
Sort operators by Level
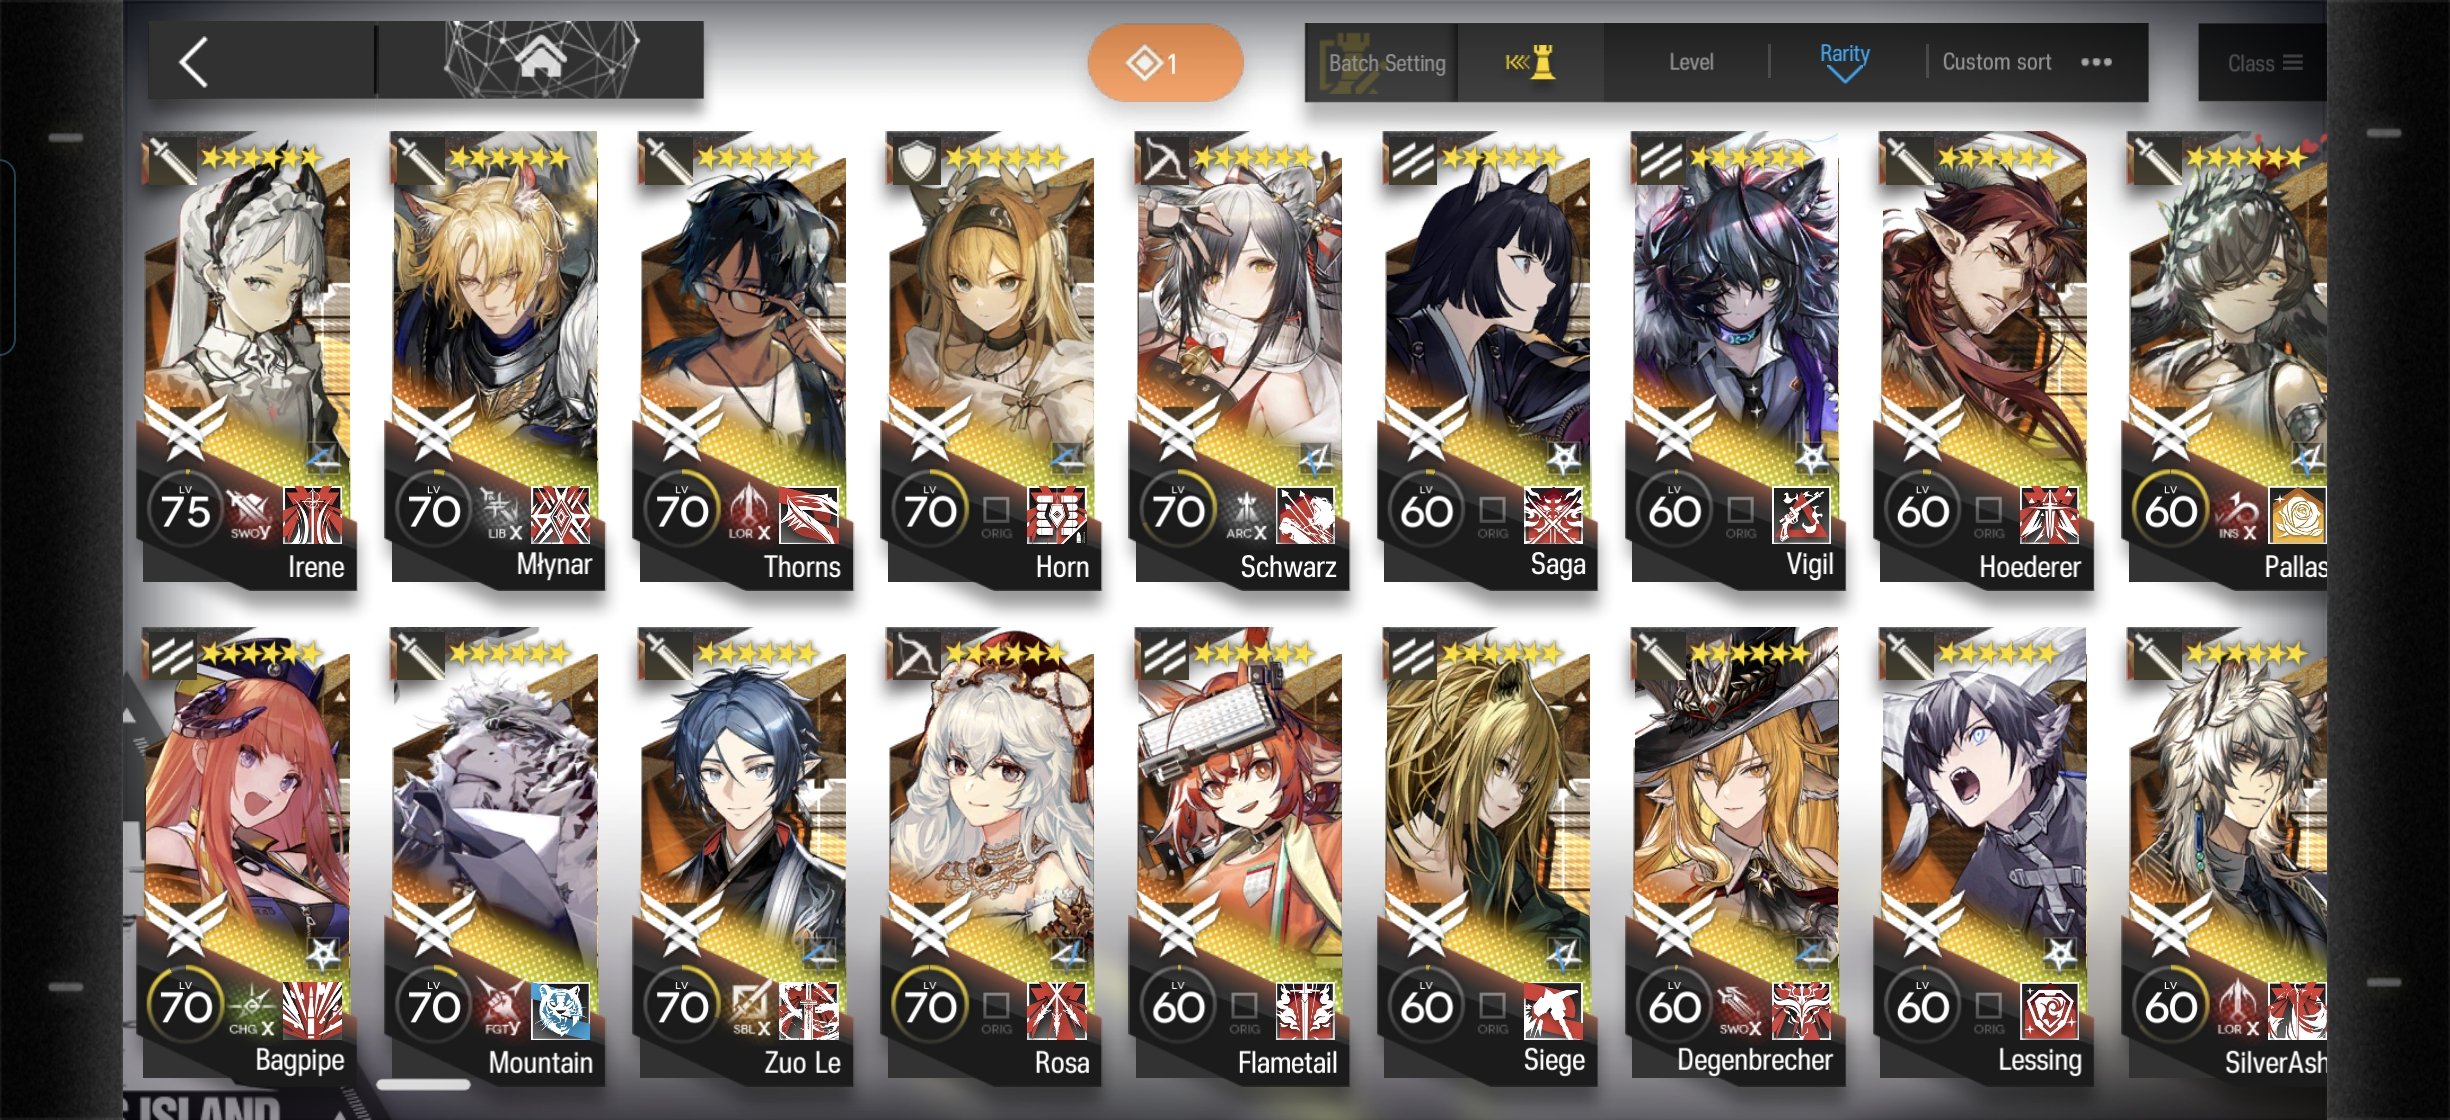[x=1691, y=62]
